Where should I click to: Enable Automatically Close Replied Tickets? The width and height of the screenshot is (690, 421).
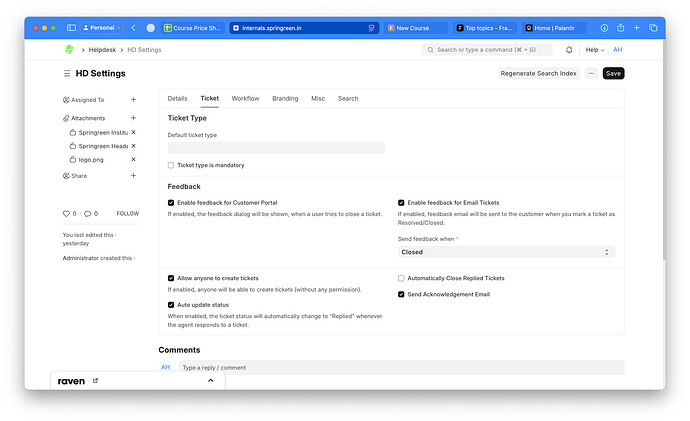[x=401, y=278]
